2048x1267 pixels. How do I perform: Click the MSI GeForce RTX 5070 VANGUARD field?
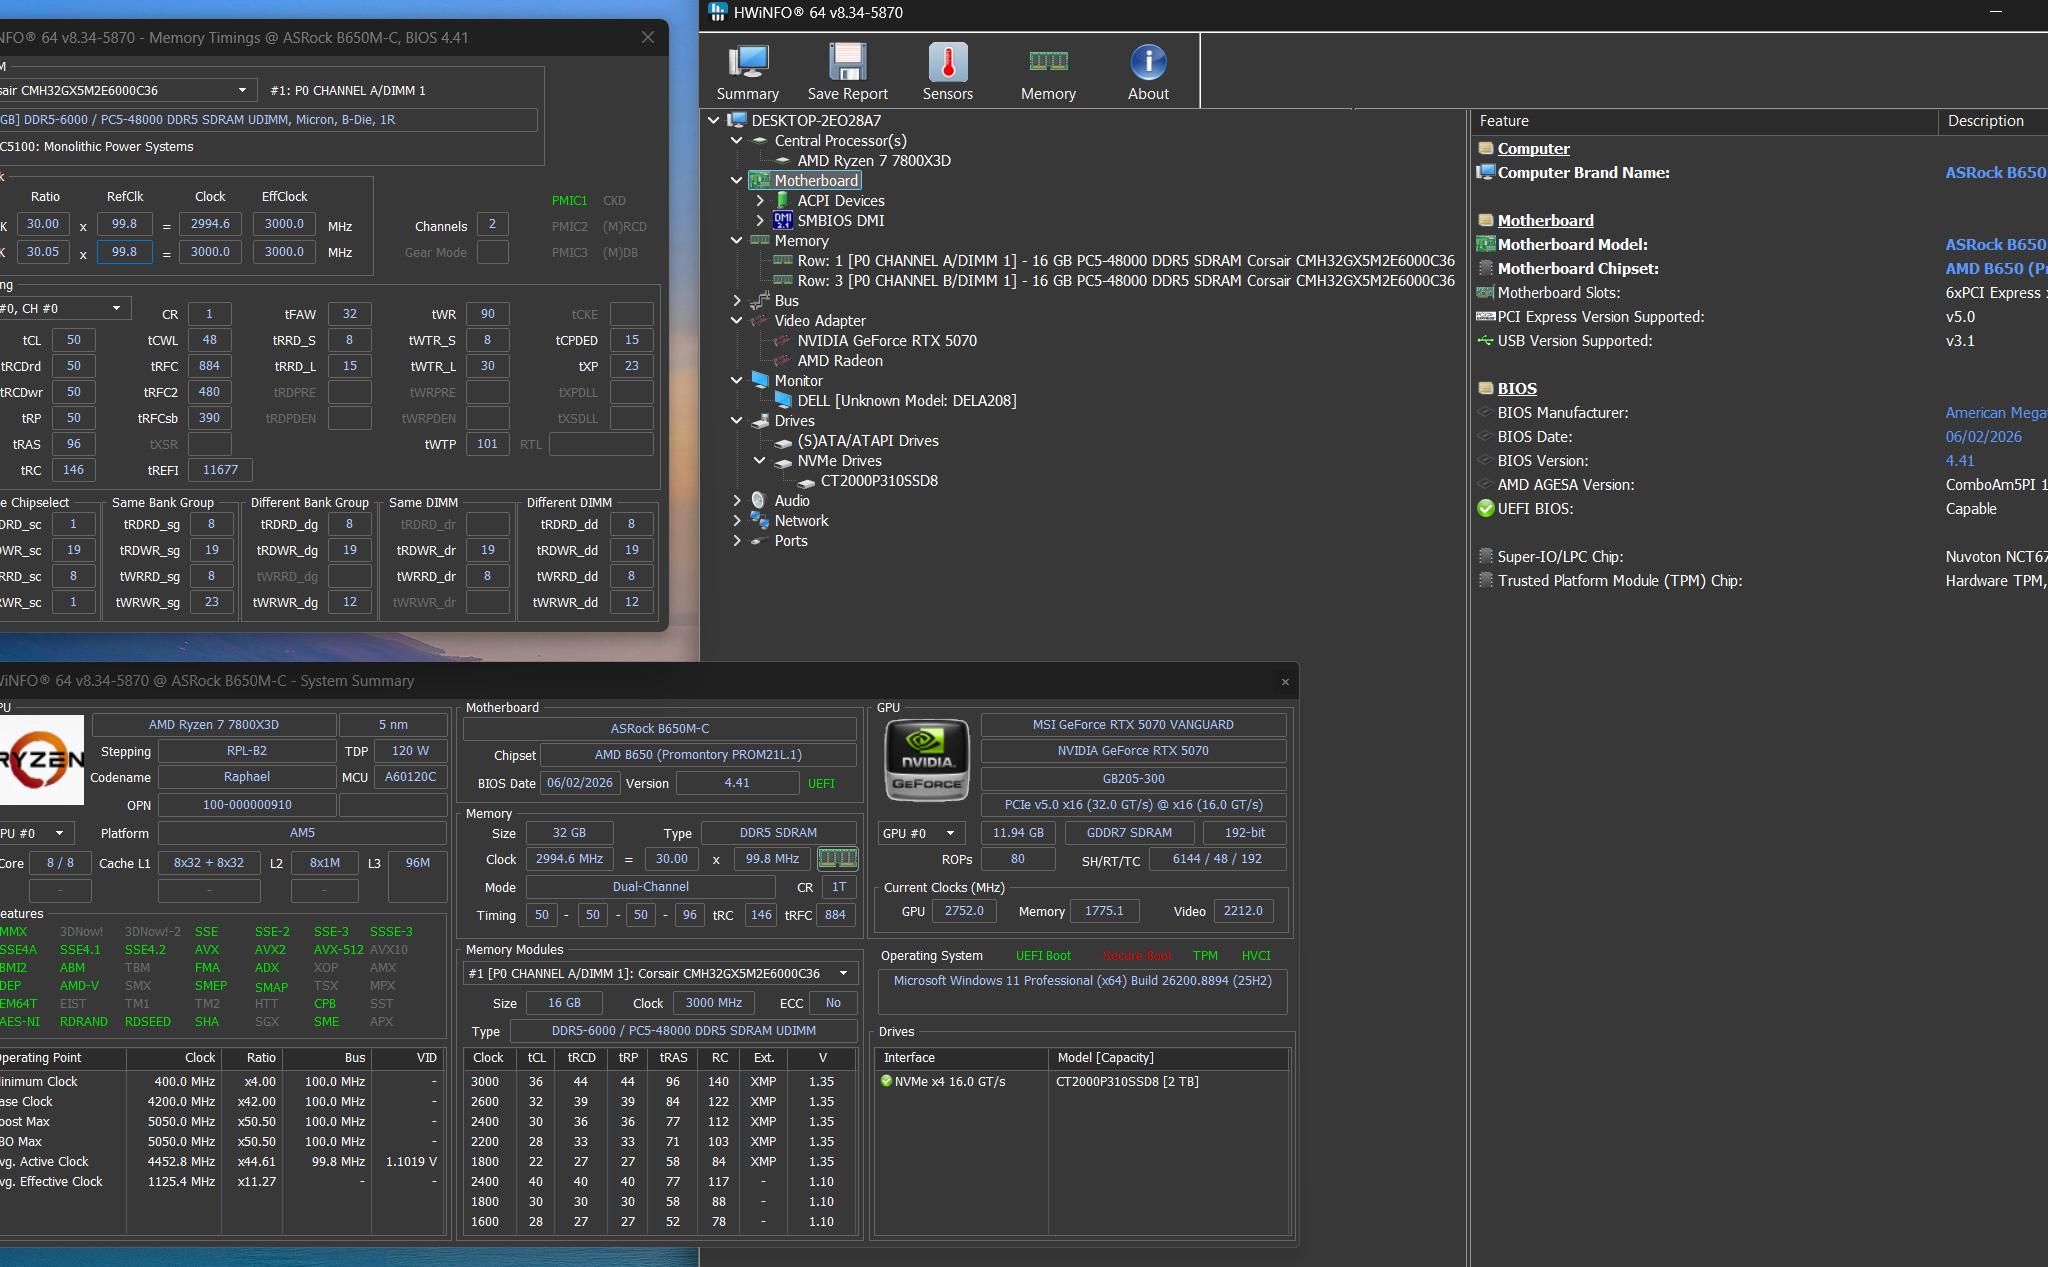[1133, 725]
